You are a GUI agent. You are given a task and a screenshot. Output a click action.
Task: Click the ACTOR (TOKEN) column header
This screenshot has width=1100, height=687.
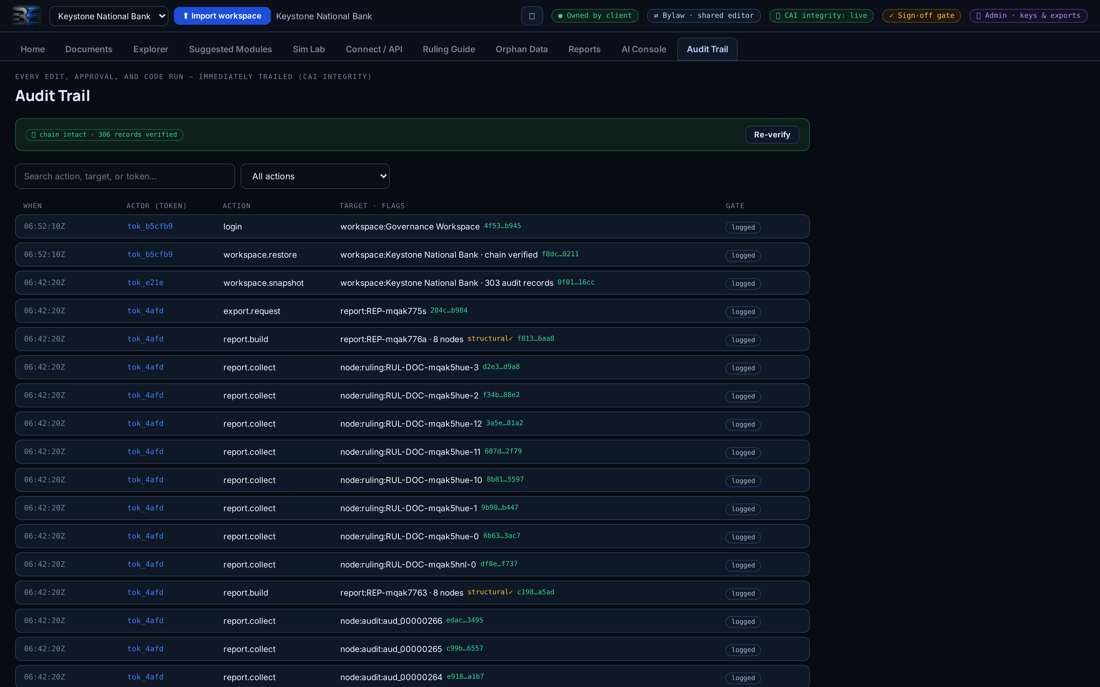point(156,206)
